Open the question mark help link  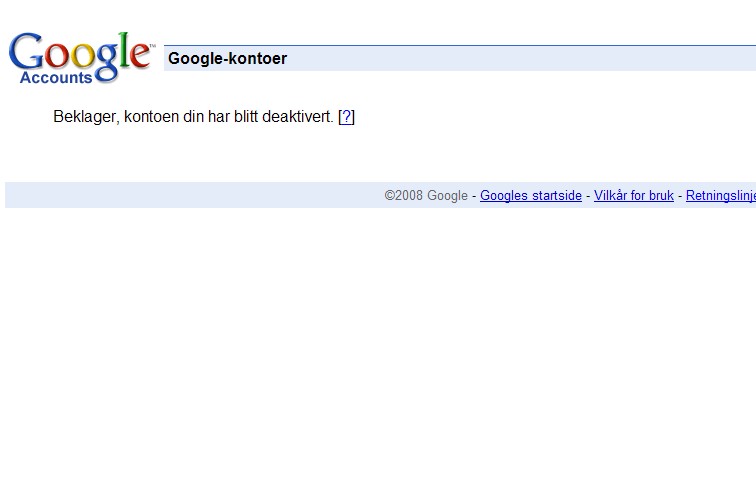[346, 117]
